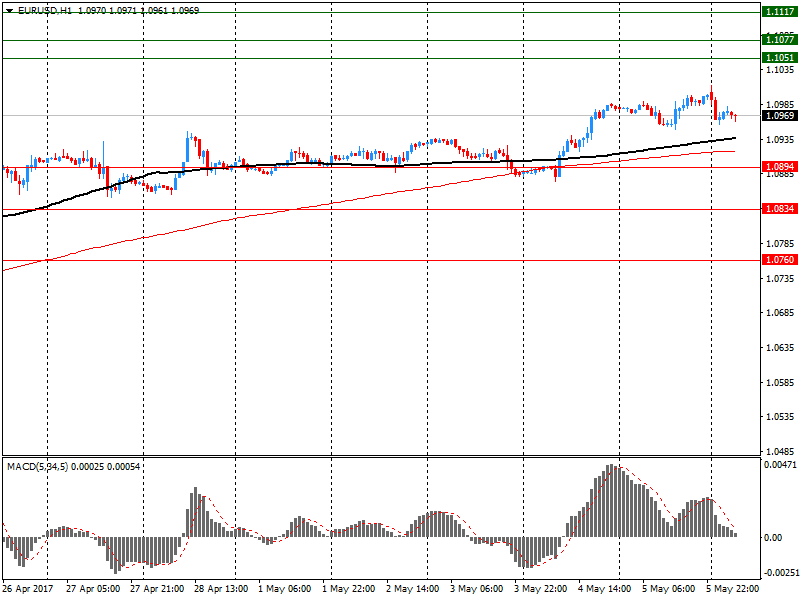800x600 pixels.
Task: Click the 28 Apr 13:00 time axis label
Action: point(221,589)
